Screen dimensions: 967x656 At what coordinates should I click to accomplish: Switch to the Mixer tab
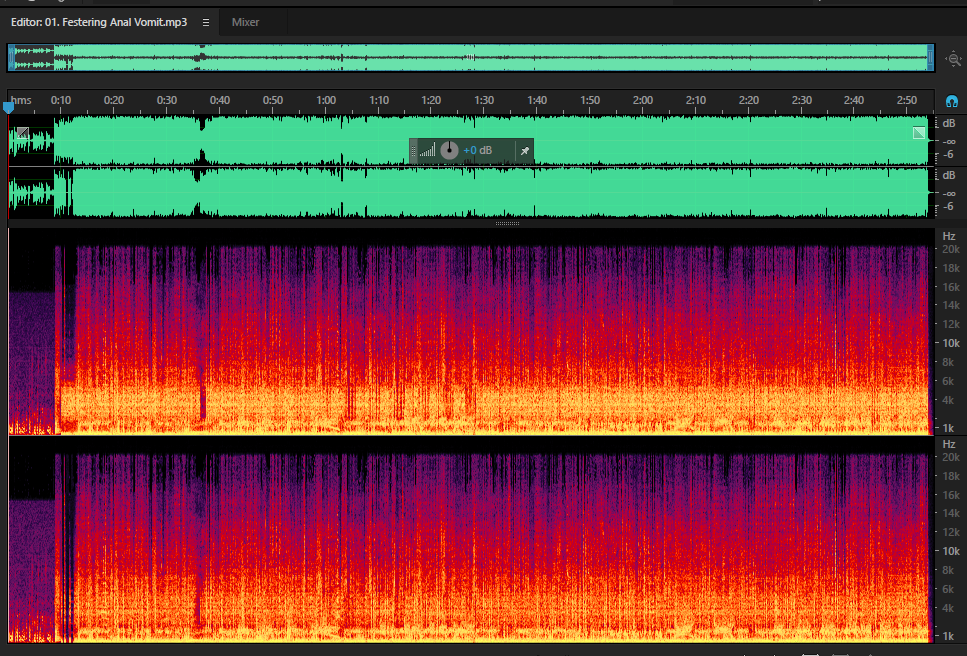point(245,22)
